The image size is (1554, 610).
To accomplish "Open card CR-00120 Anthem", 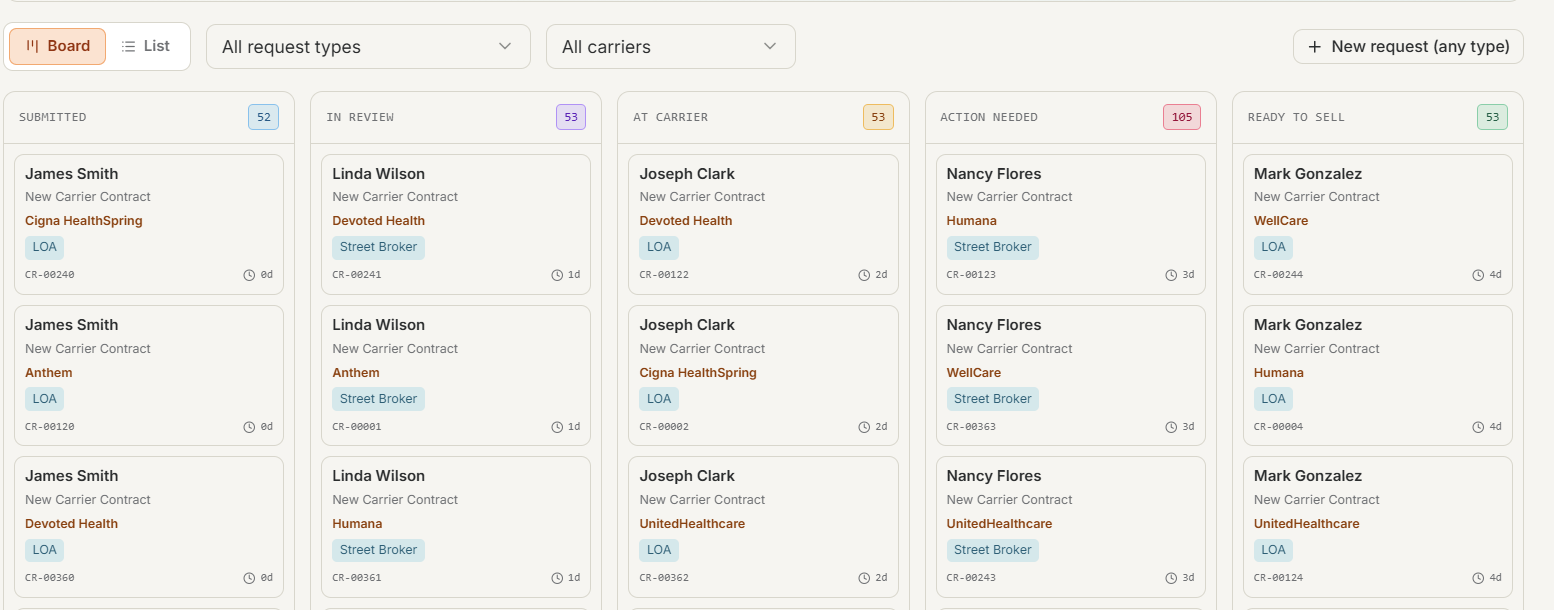I will 149,375.
